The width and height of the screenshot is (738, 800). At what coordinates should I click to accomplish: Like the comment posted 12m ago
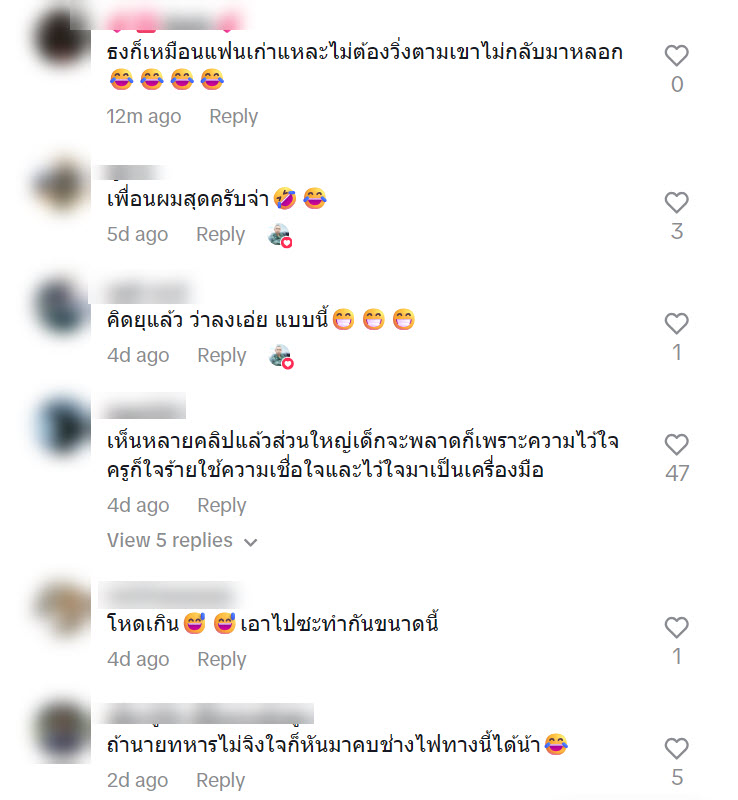point(676,56)
